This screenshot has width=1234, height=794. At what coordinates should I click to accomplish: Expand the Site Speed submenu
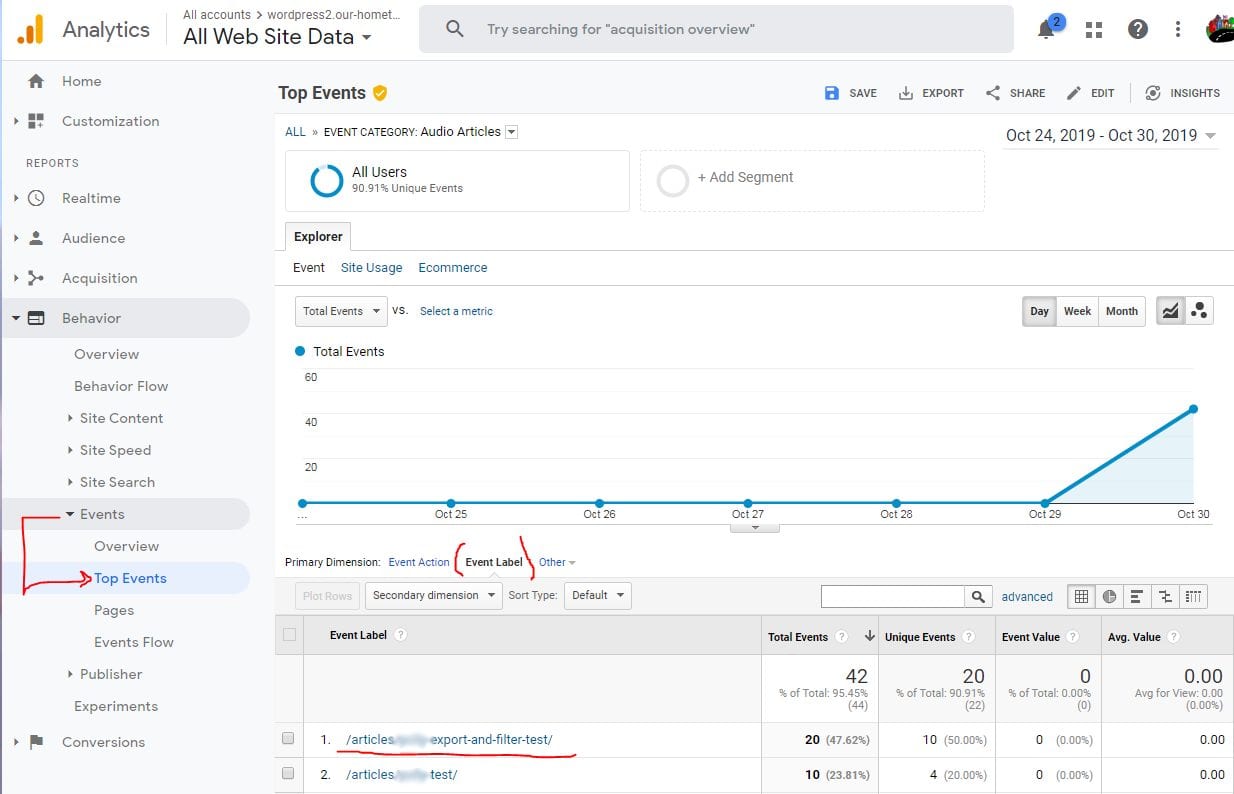[70, 450]
